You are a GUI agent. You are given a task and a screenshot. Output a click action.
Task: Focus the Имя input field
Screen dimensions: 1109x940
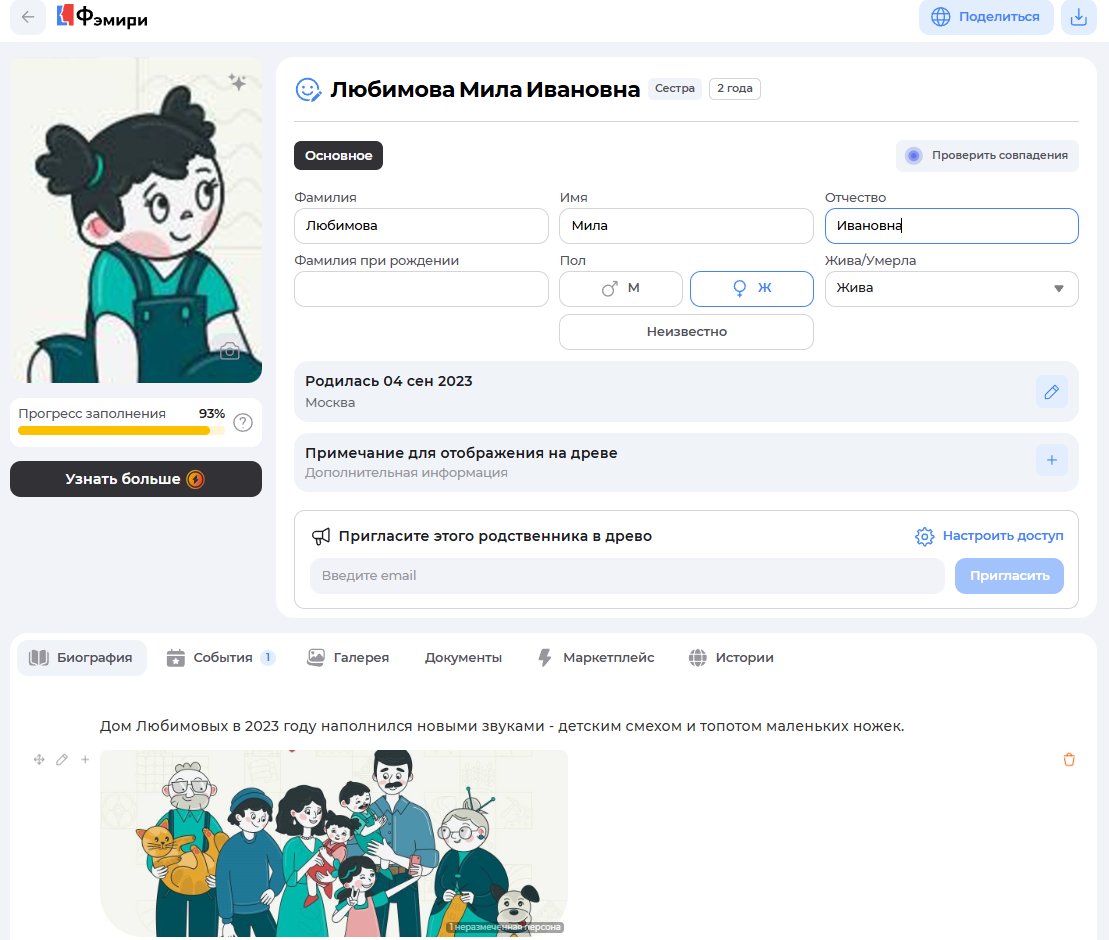point(686,226)
